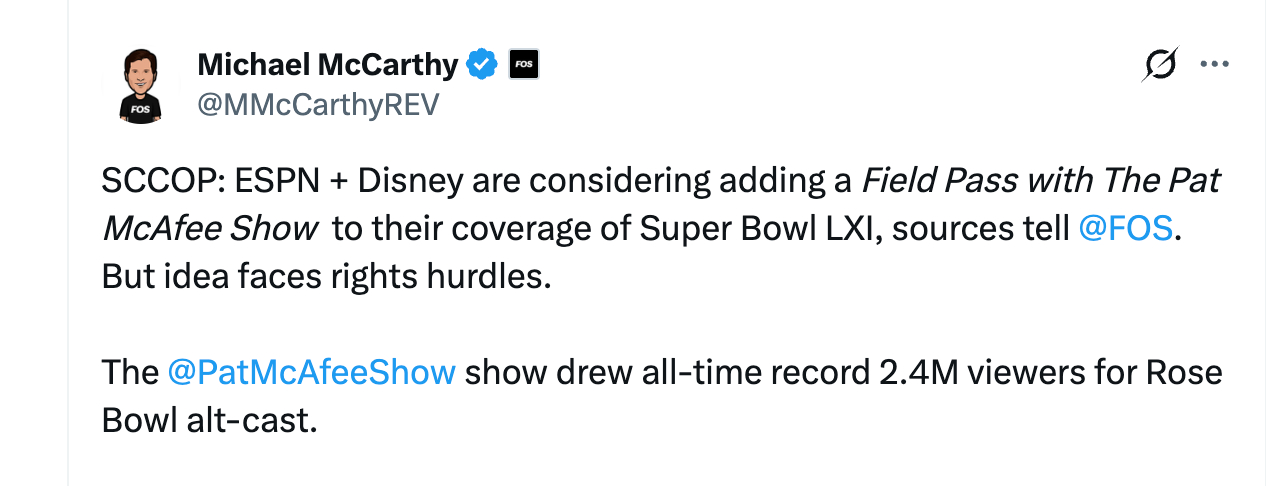The width and height of the screenshot is (1266, 486).
Task: Open the three-dot More options menu
Action: tap(1214, 65)
